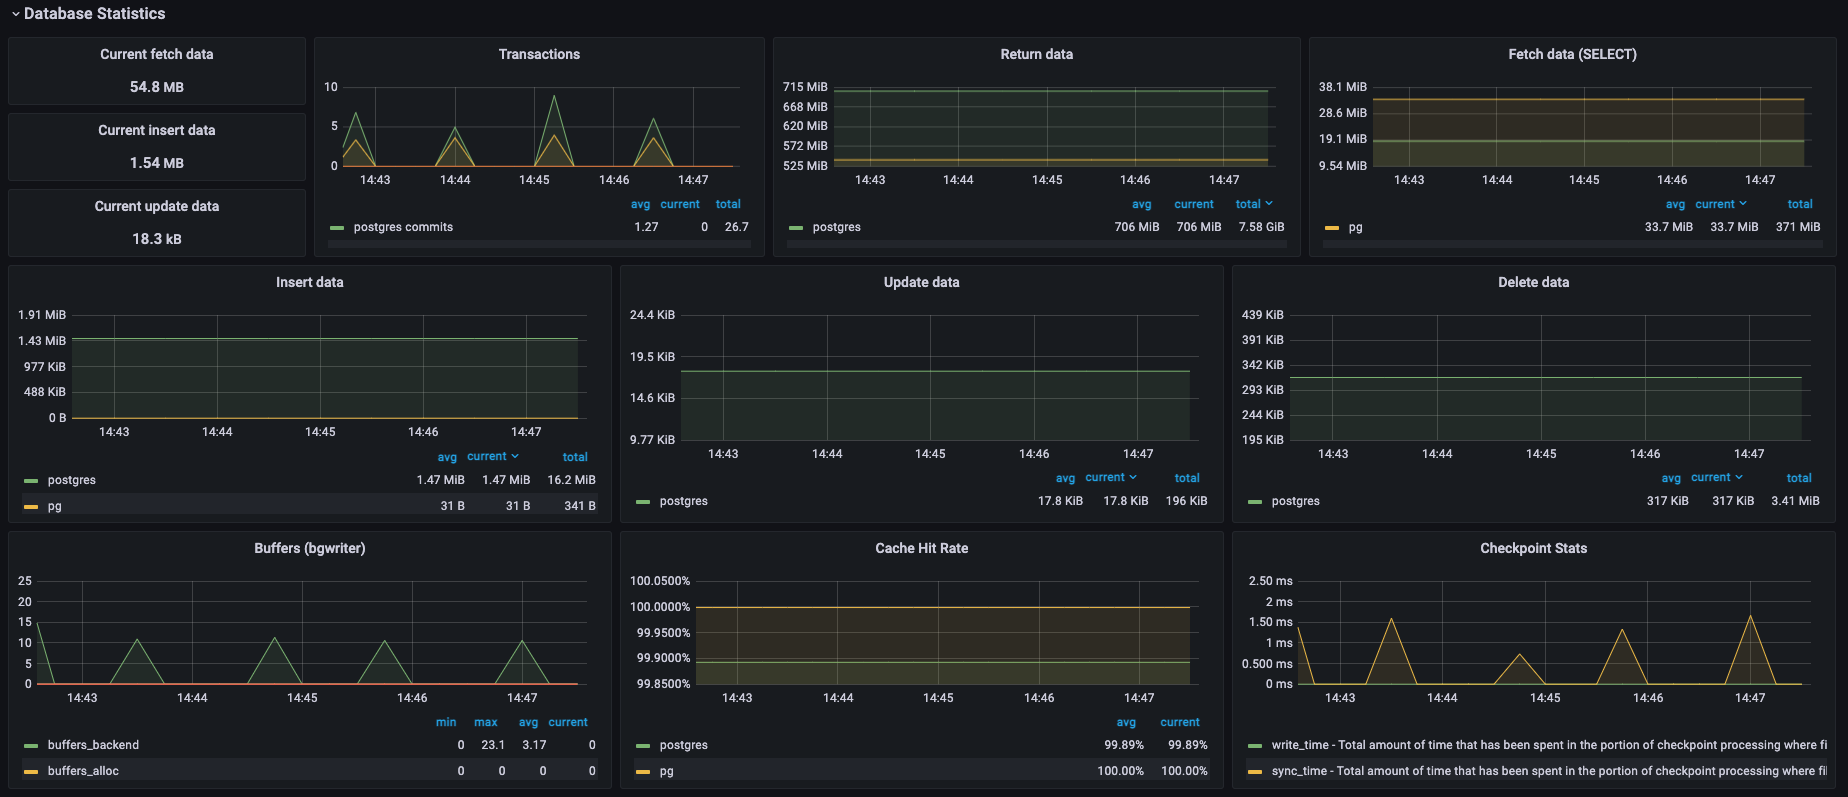
Task: Toggle pg series in Cache Hit Rate
Action: (x=666, y=771)
